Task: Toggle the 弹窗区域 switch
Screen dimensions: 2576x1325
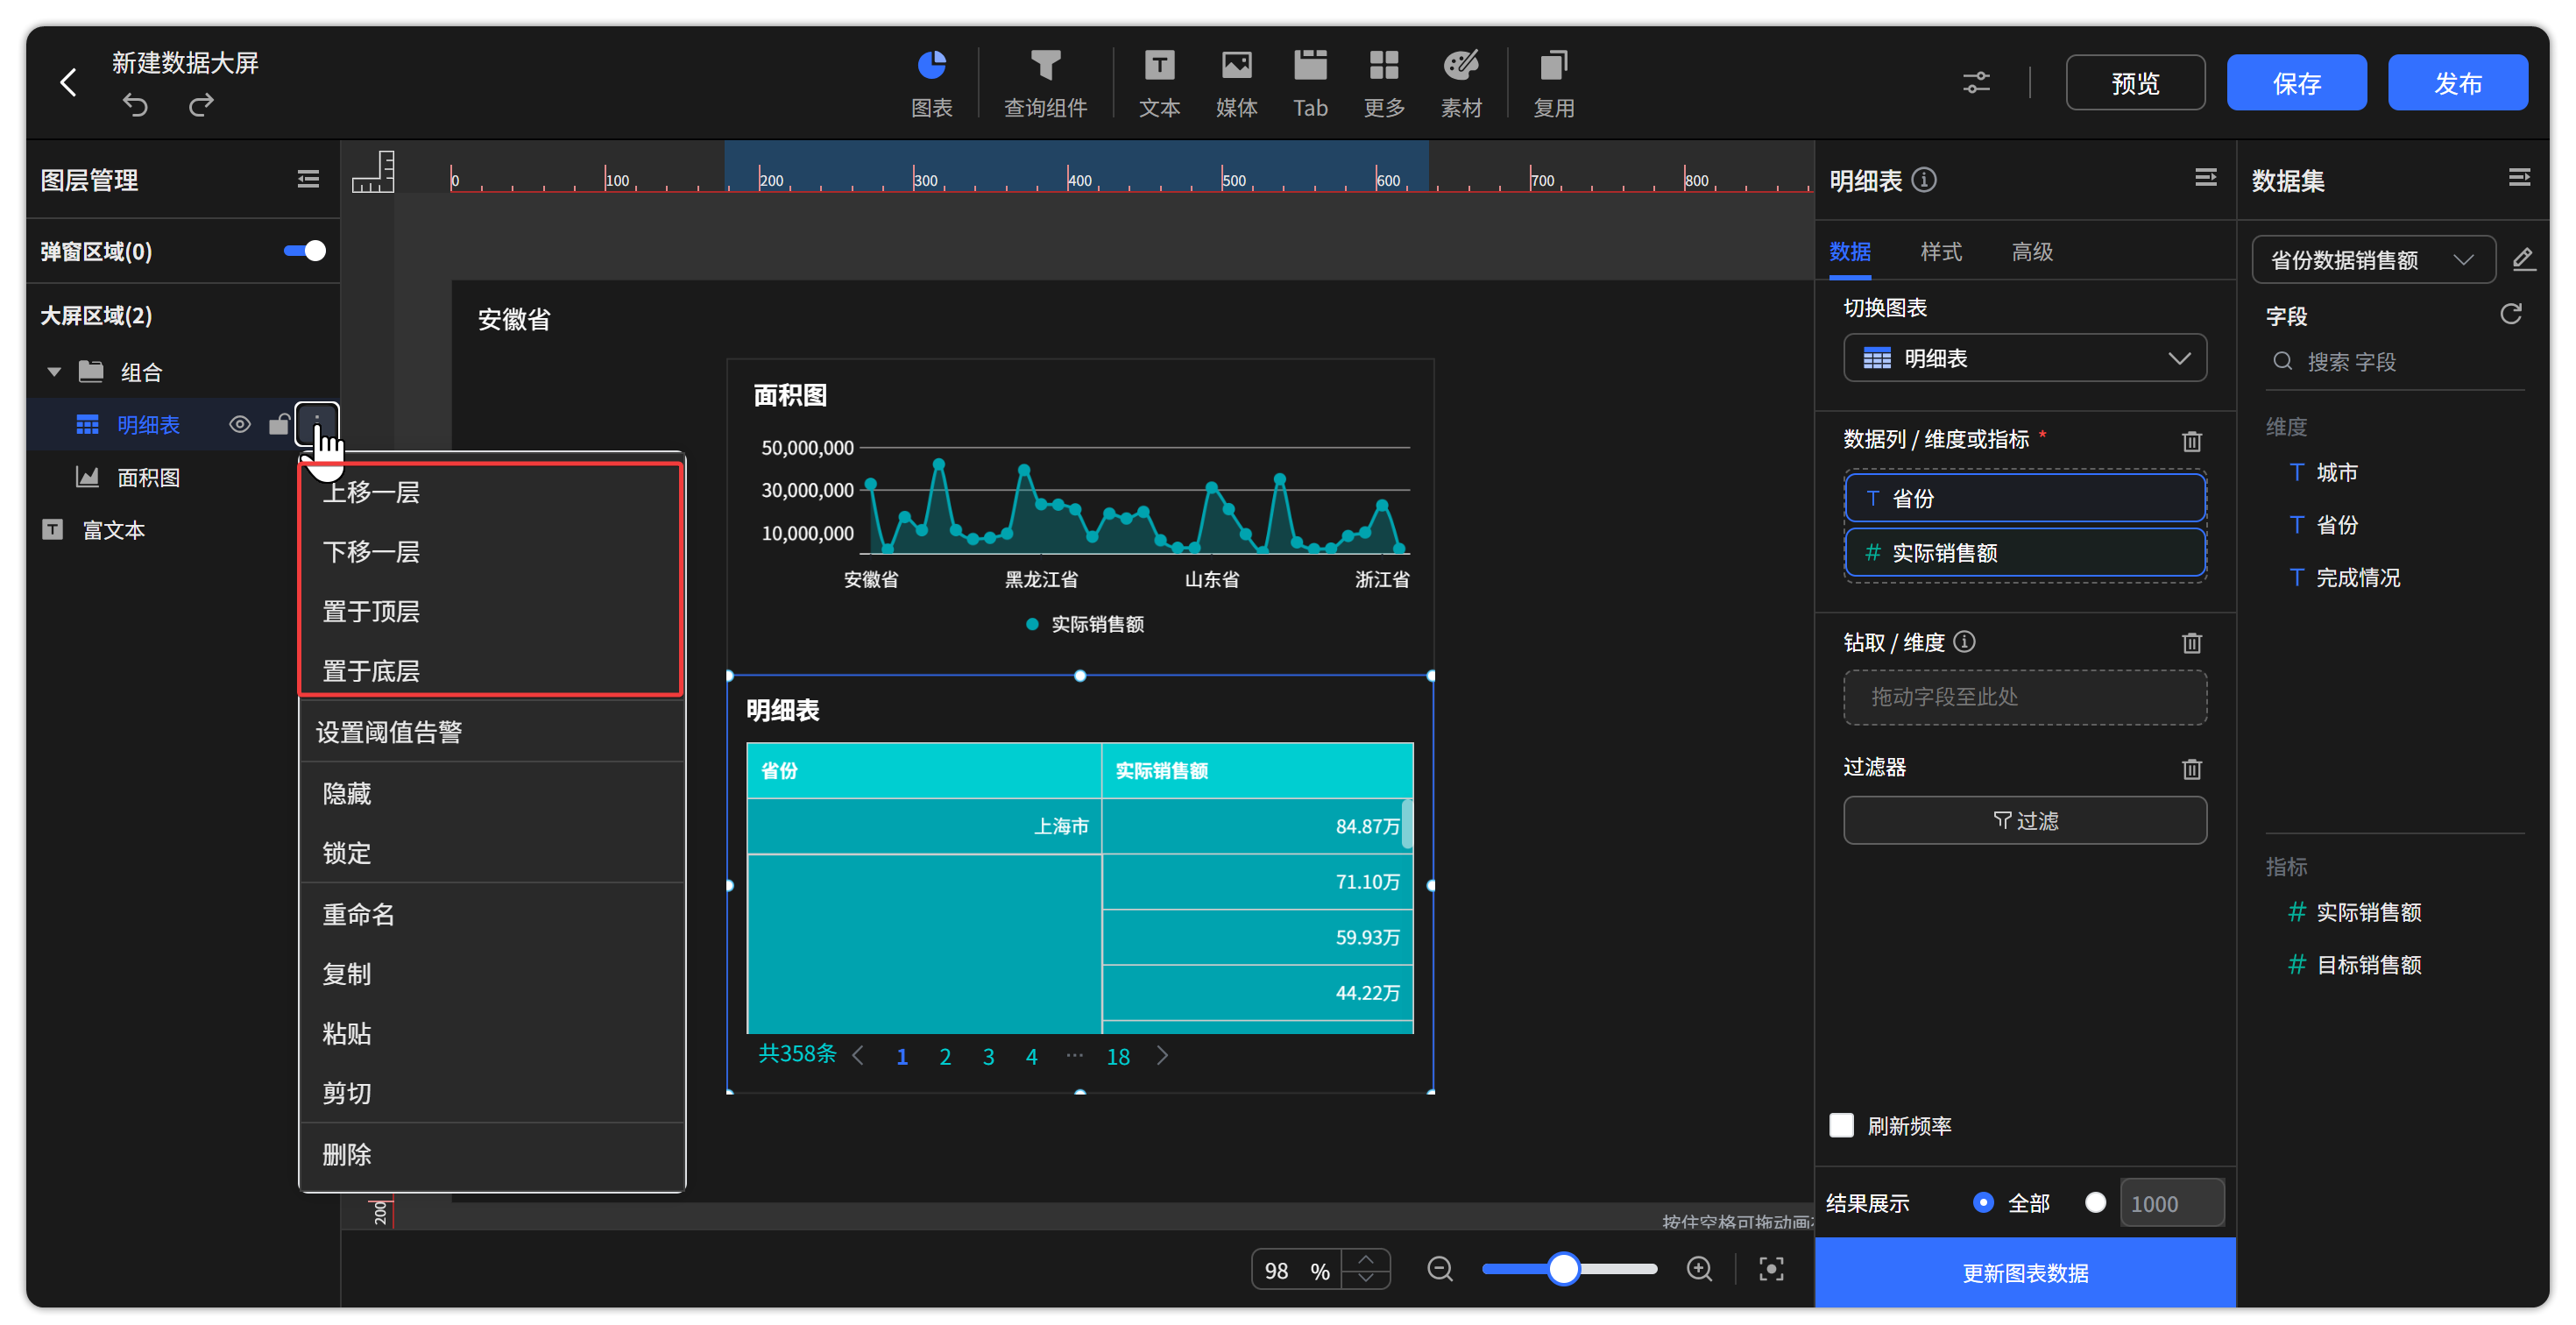Action: (x=305, y=251)
